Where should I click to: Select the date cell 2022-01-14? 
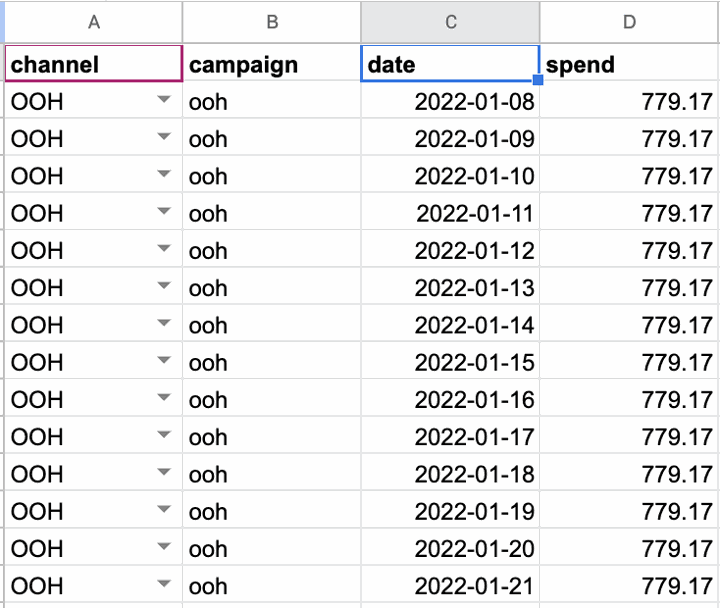pos(450,325)
